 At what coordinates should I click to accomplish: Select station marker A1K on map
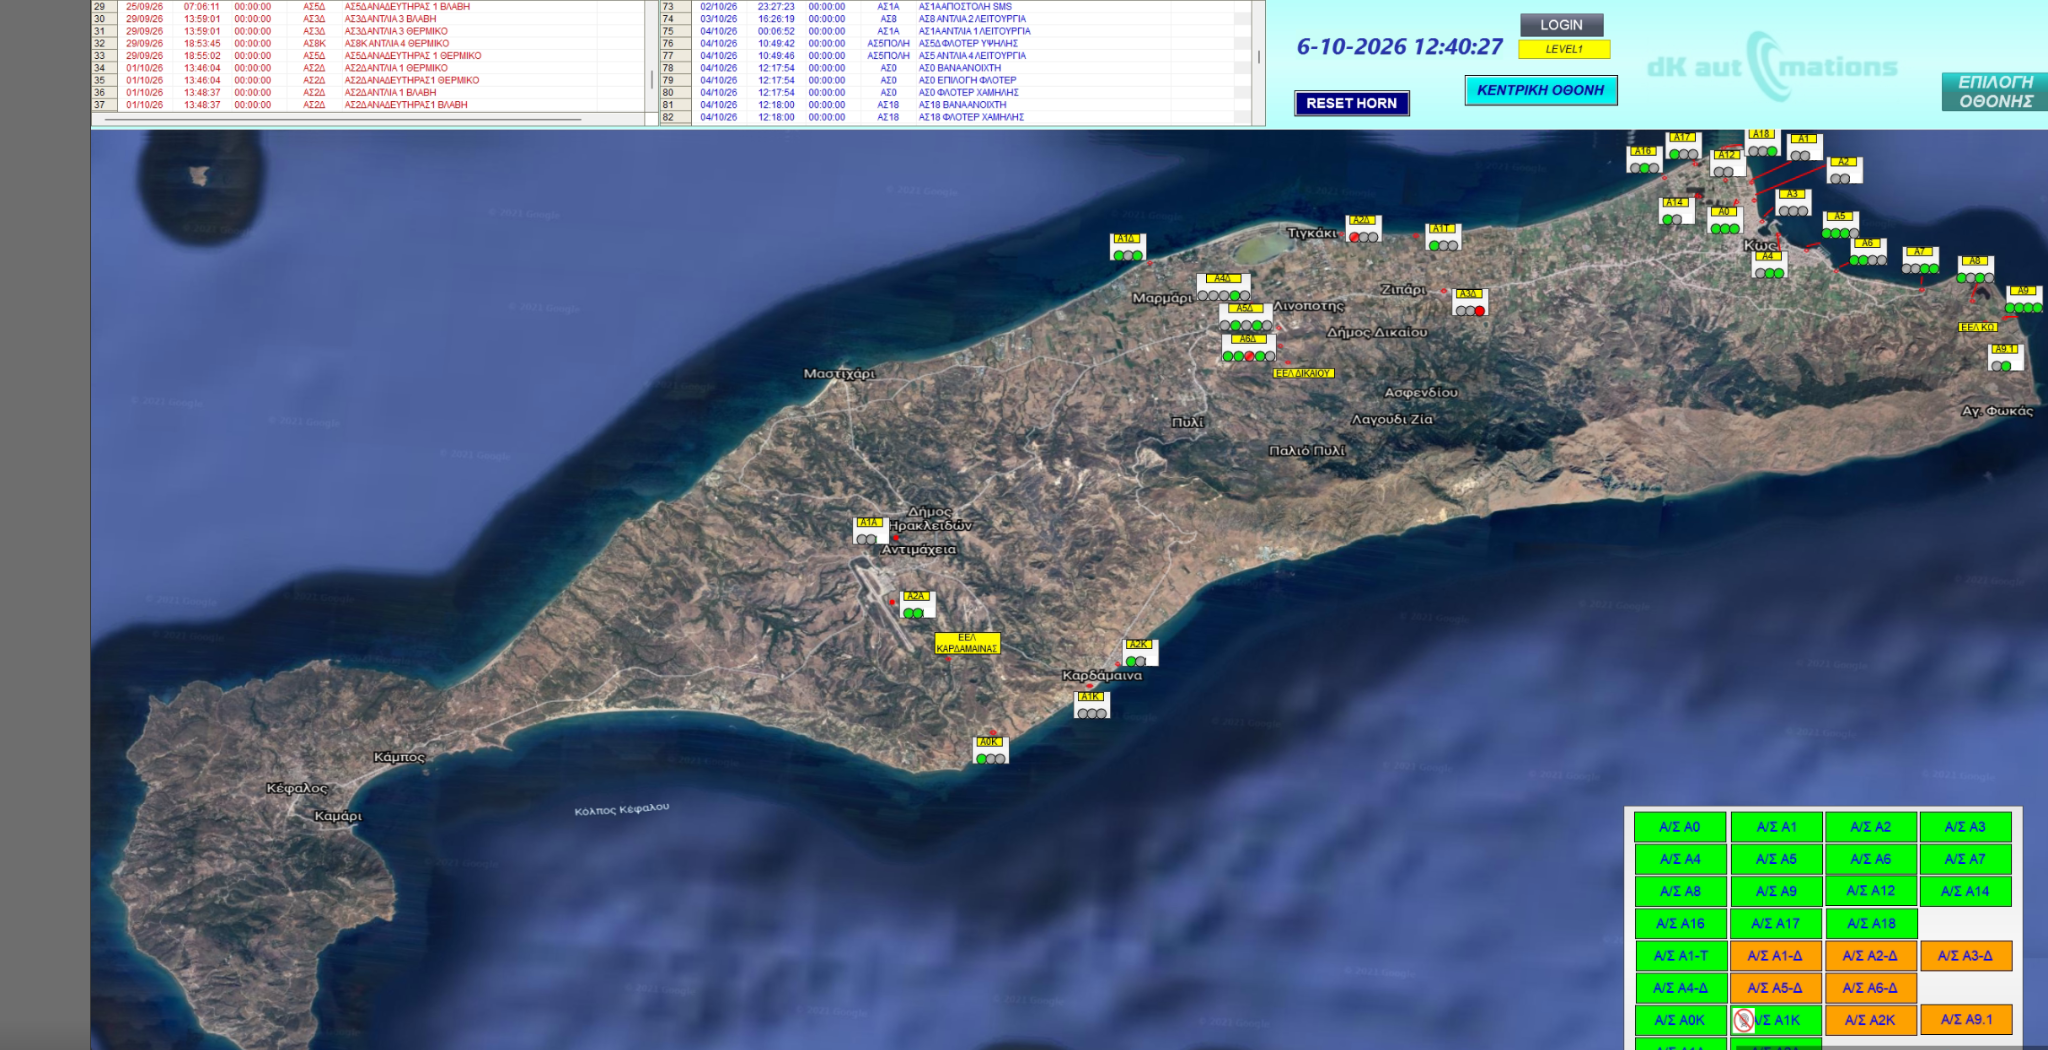pyautogui.click(x=1092, y=705)
